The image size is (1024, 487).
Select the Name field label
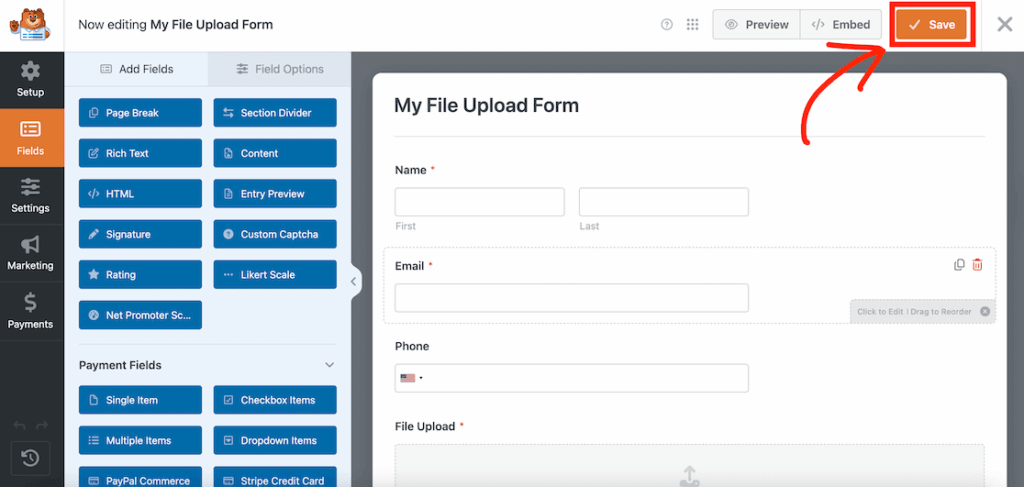[409, 170]
